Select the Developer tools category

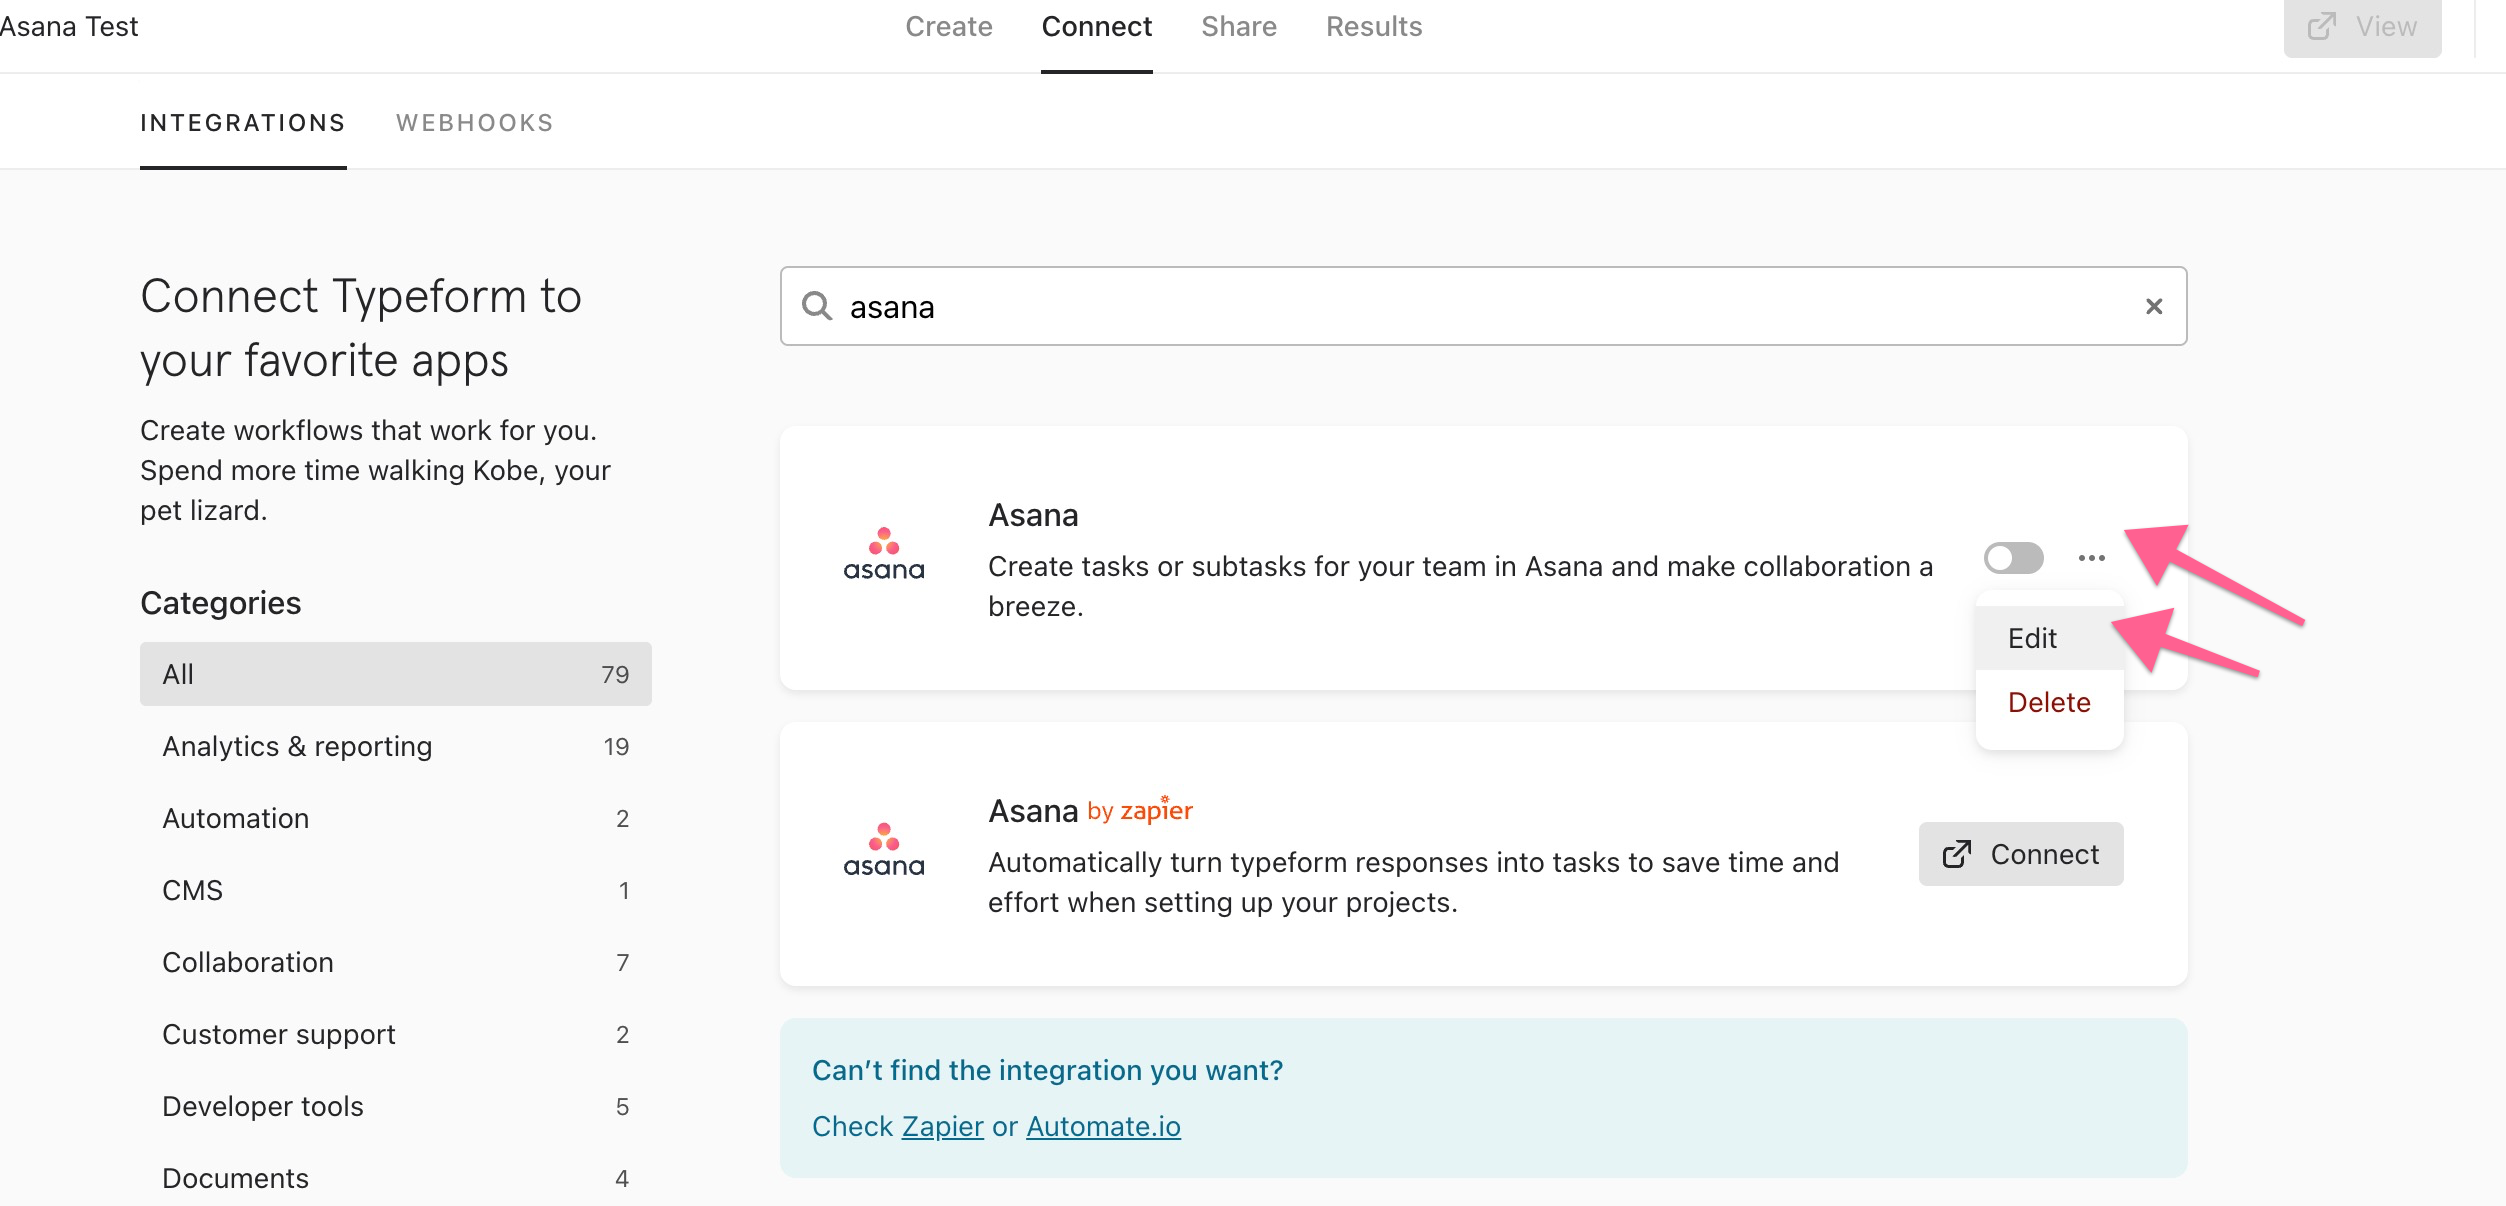pos(395,1106)
